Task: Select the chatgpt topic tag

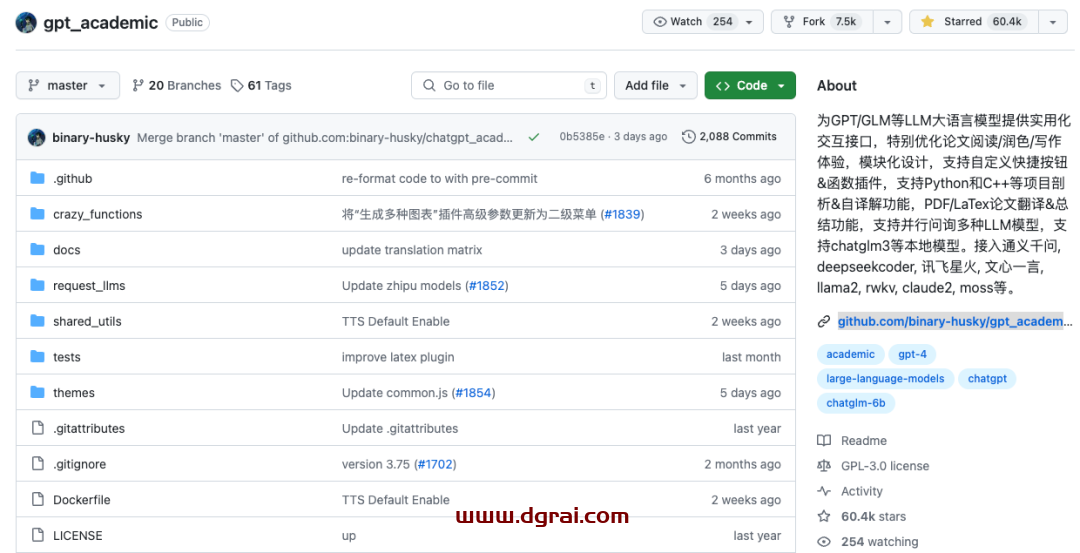Action: coord(987,378)
